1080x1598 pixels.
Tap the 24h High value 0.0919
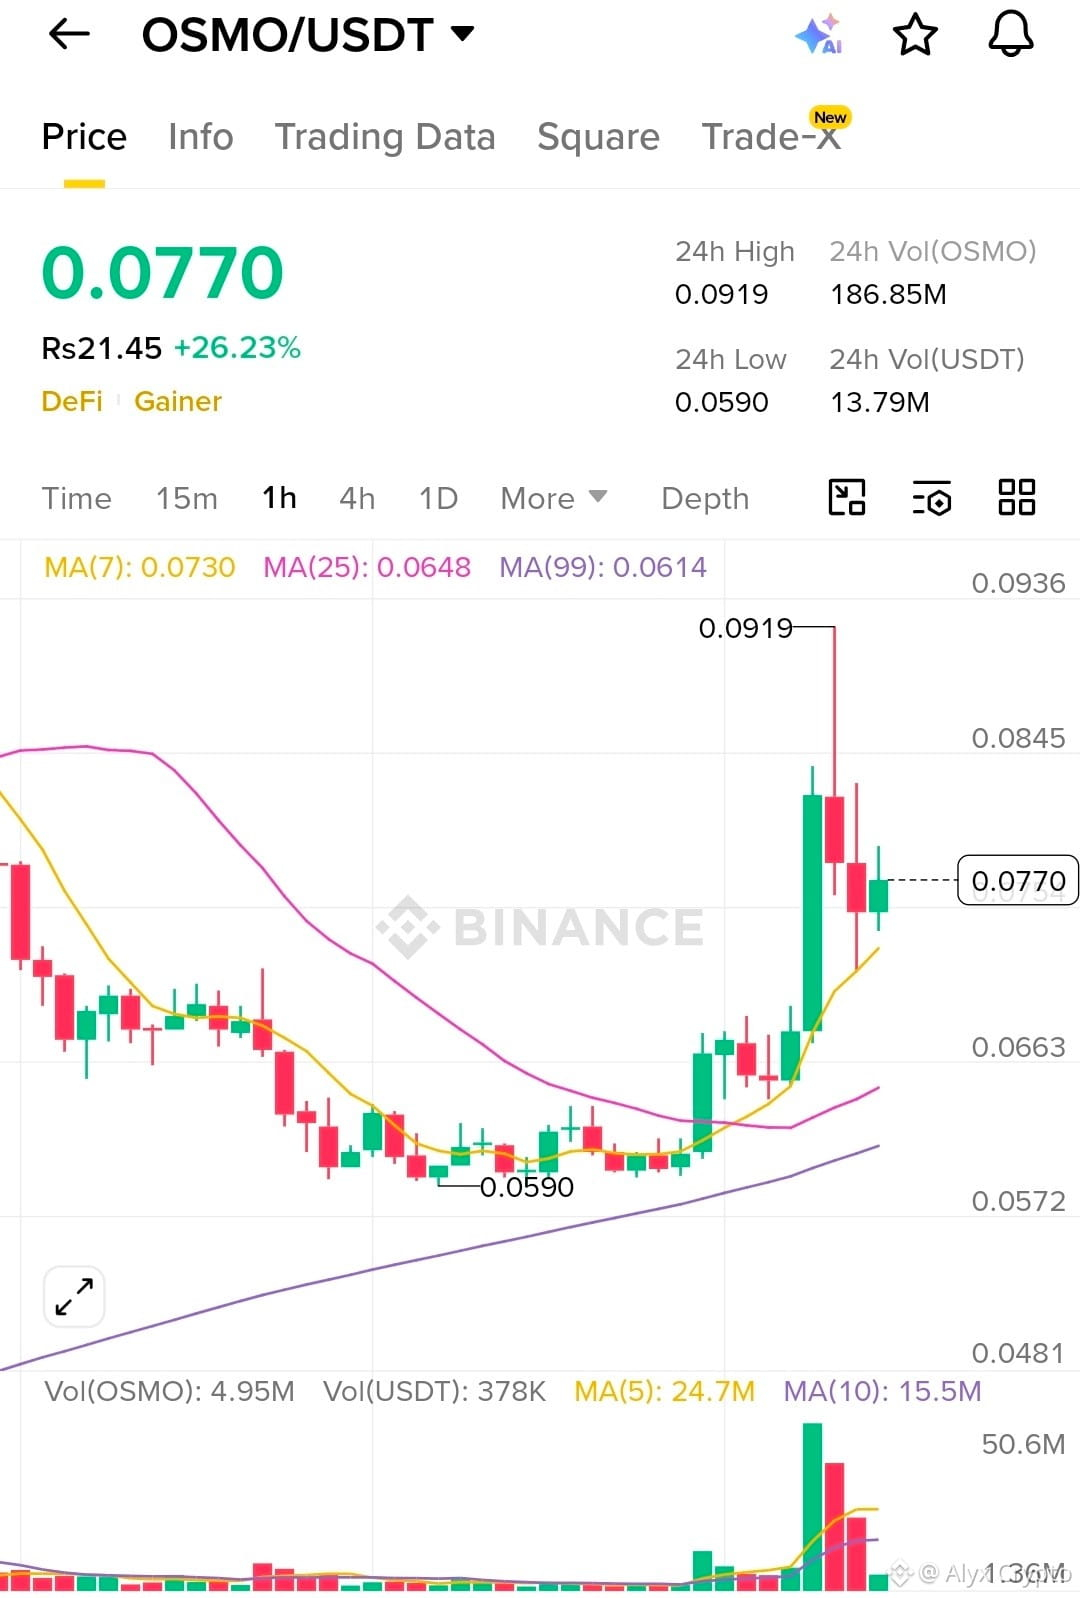(x=722, y=294)
